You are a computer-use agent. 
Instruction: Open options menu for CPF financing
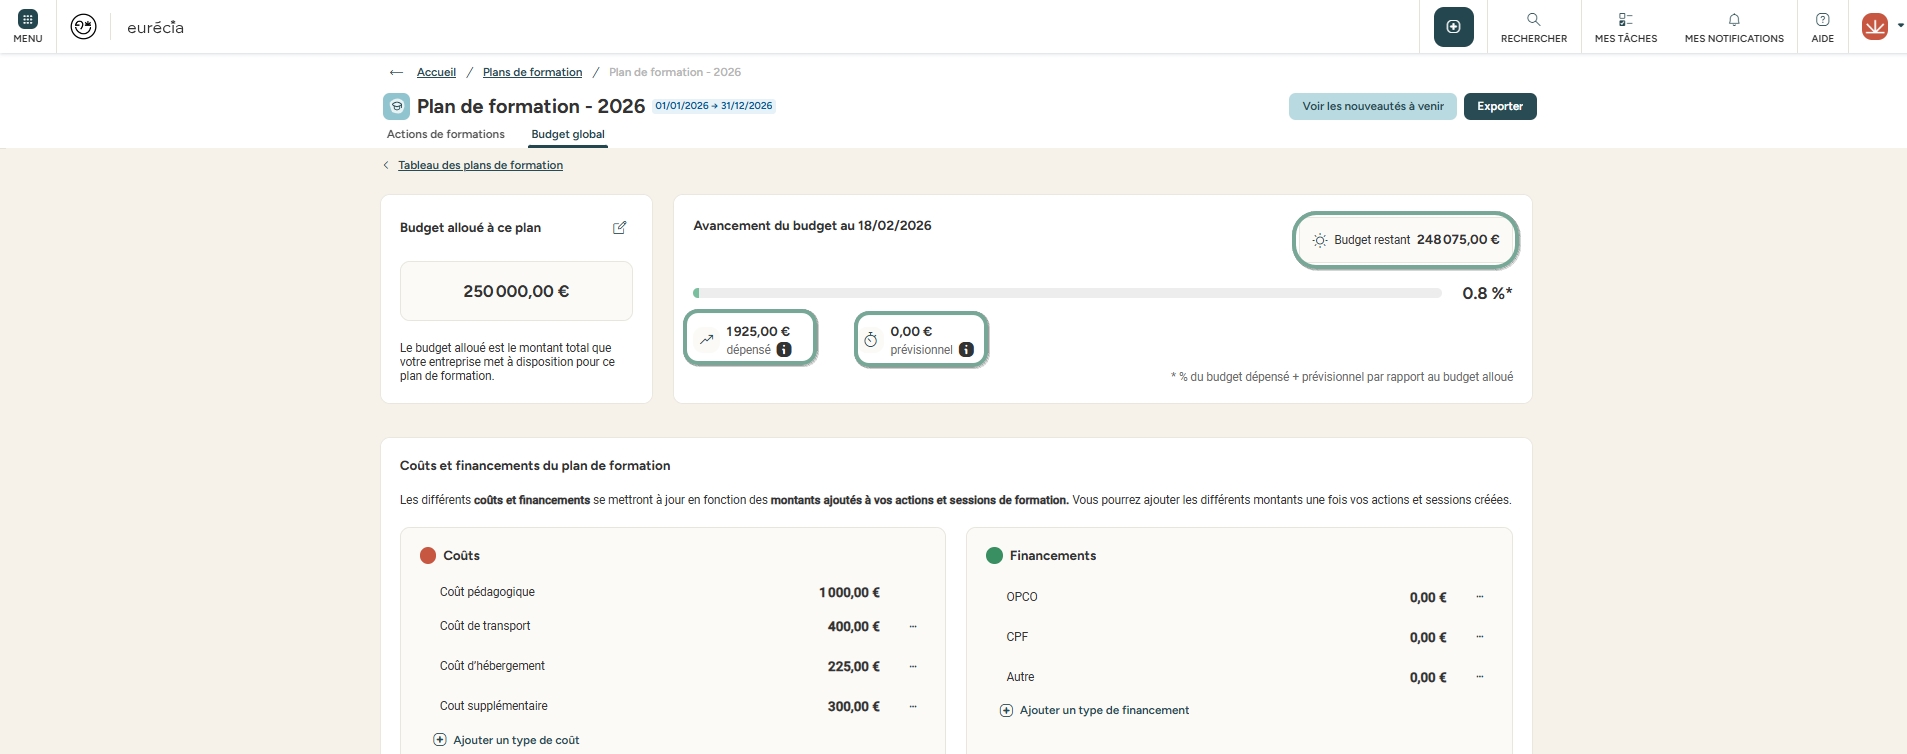pos(1480,637)
